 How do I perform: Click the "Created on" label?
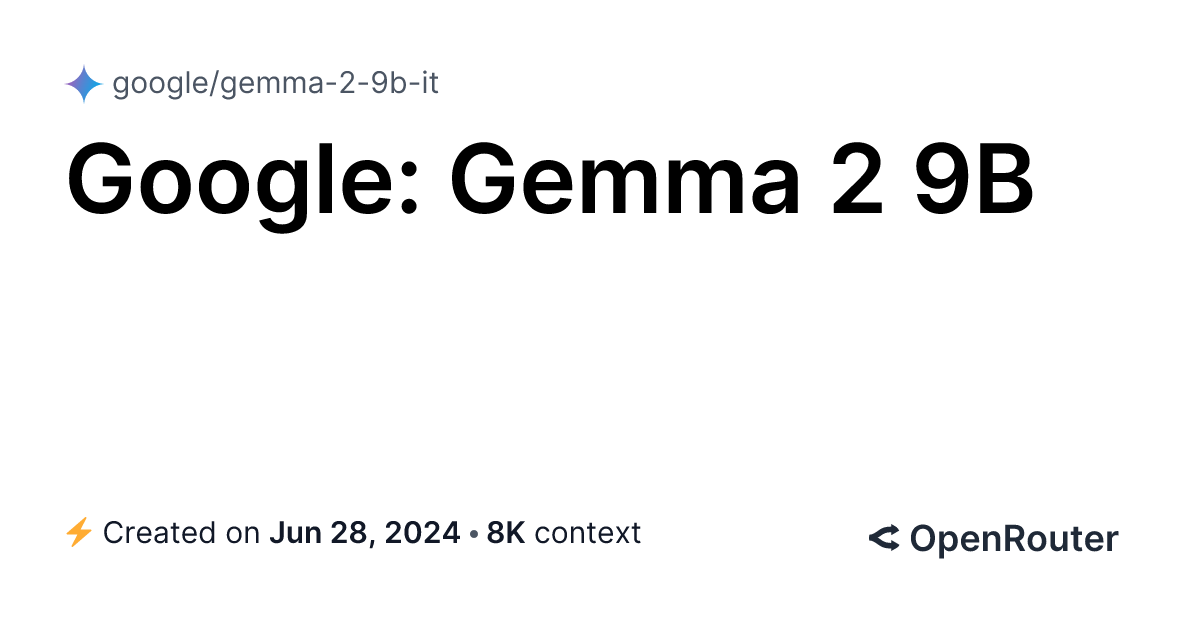(x=181, y=533)
